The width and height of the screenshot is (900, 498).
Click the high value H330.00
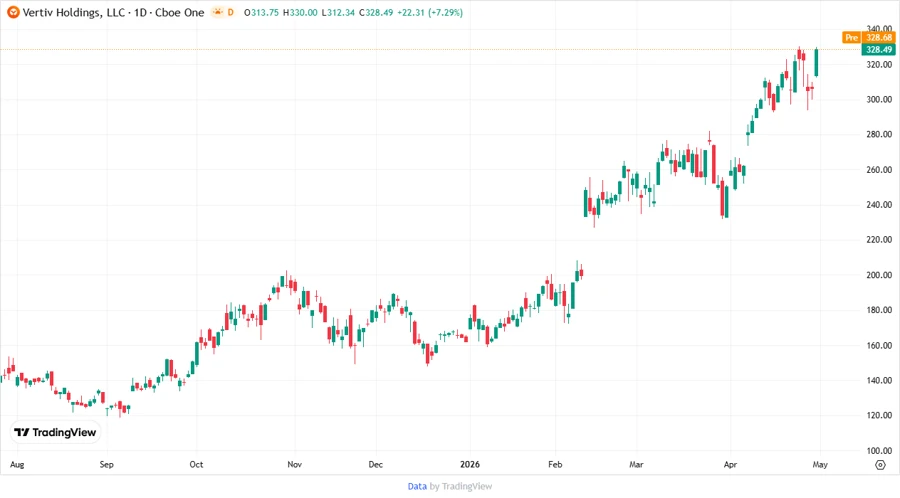(x=300, y=13)
